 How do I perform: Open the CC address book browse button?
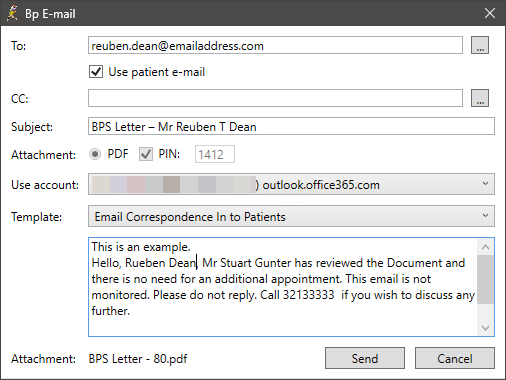coord(480,98)
